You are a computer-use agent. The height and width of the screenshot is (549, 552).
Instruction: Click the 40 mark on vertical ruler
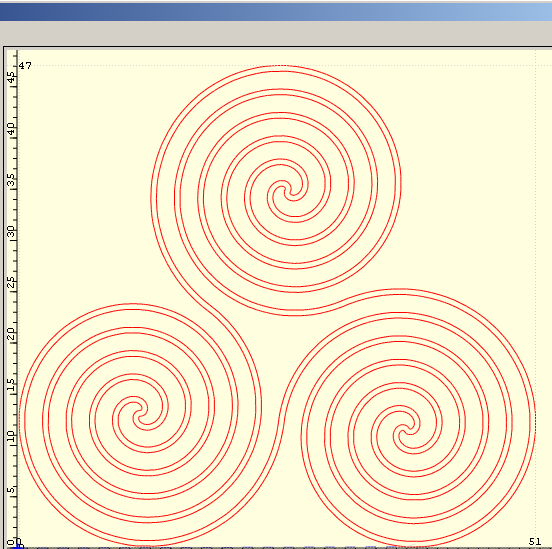12,129
